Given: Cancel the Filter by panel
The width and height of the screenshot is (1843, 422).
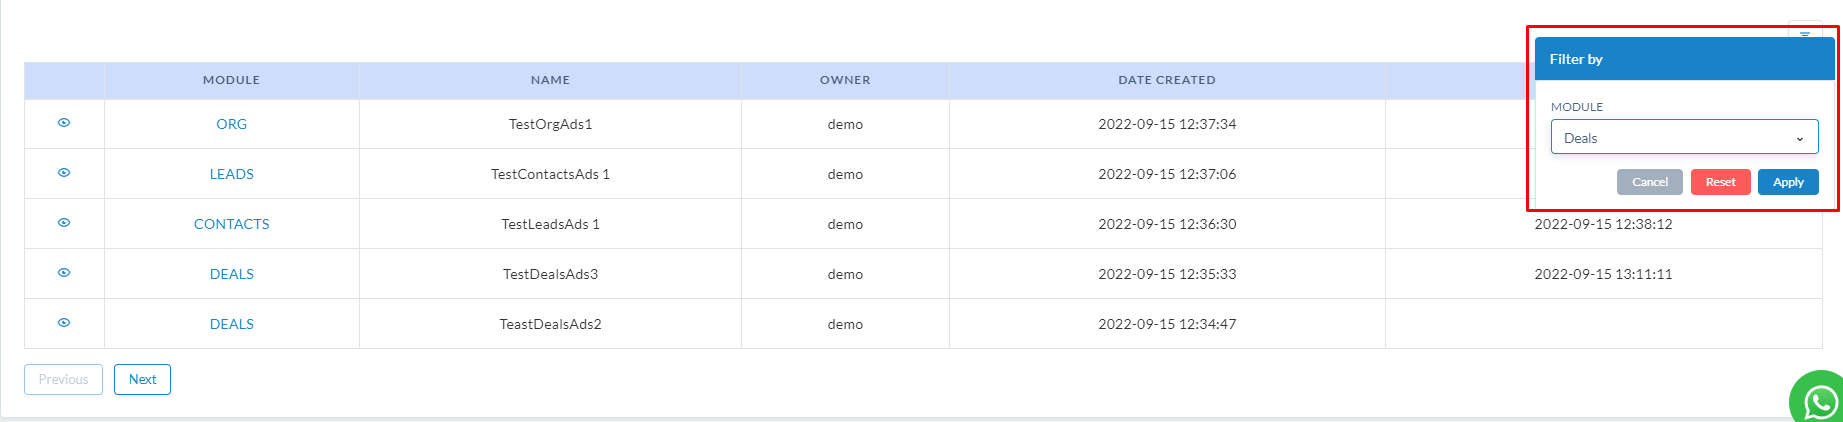Looking at the screenshot, I should pos(1650,182).
